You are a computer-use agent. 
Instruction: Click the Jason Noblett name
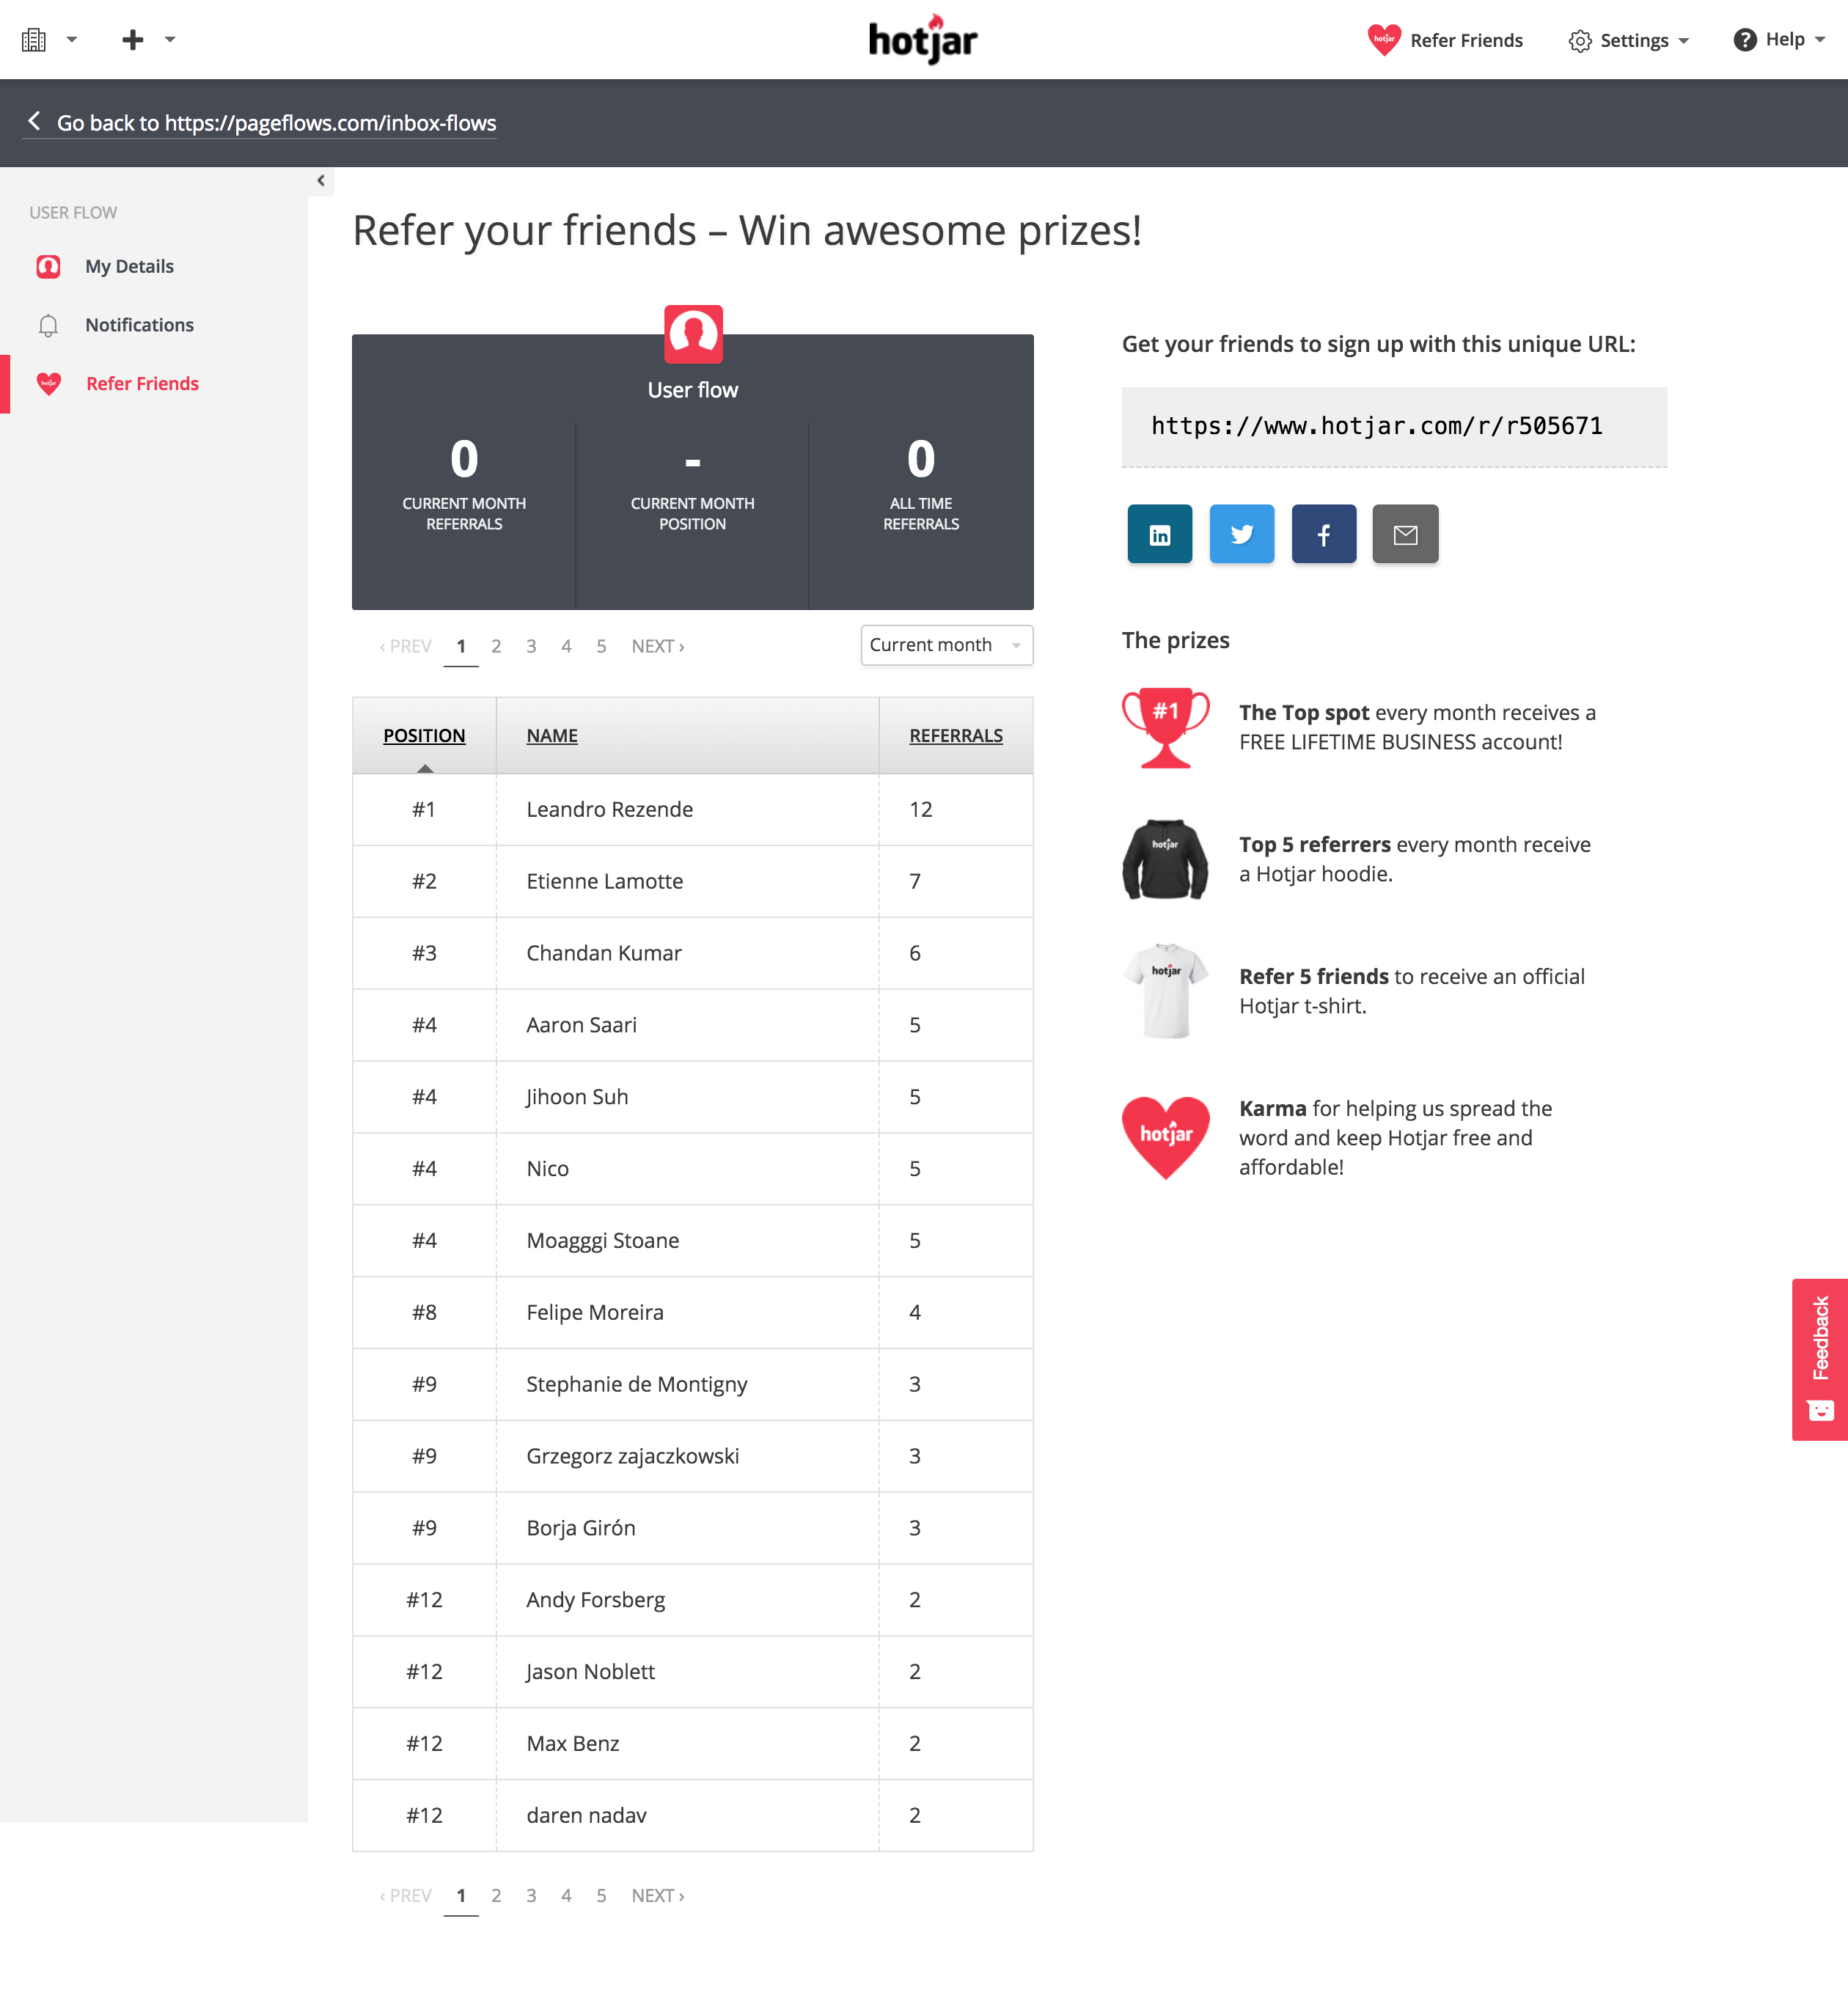(x=590, y=1673)
